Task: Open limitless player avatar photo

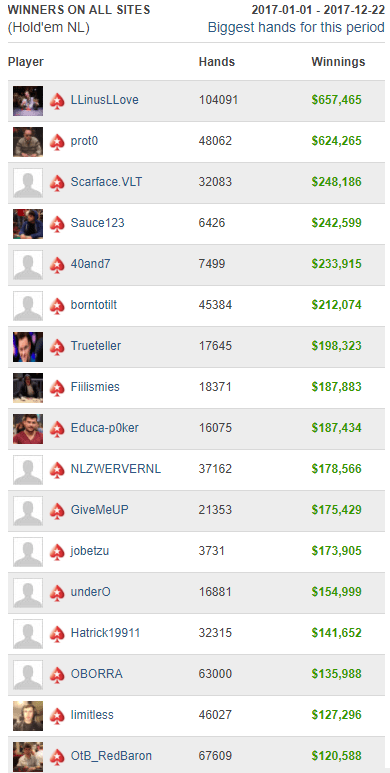Action: point(28,715)
